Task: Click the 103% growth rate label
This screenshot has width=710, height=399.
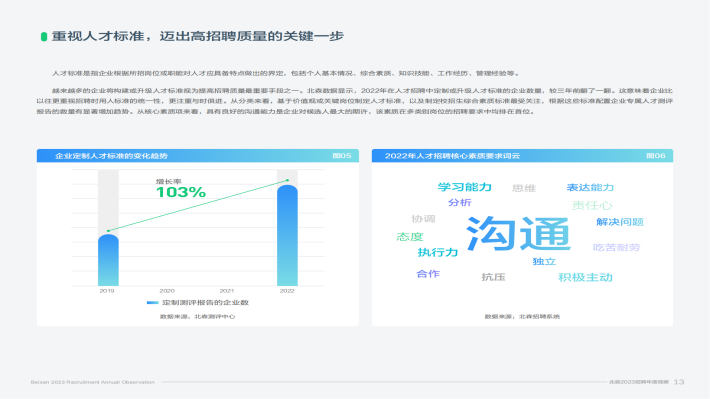Action: 181,192
